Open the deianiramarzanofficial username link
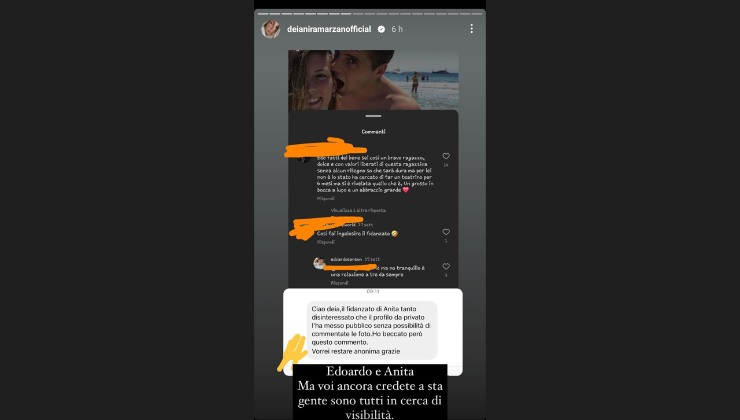The image size is (740, 420). [x=329, y=29]
